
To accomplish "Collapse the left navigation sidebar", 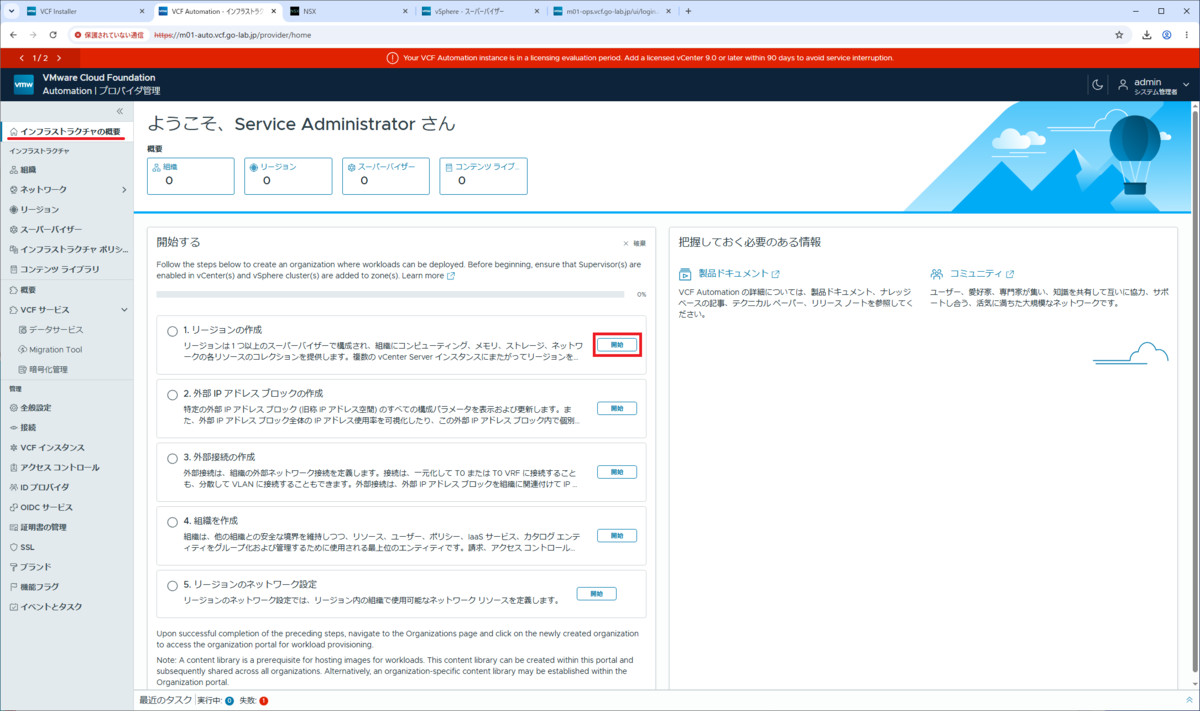I will click(x=120, y=111).
